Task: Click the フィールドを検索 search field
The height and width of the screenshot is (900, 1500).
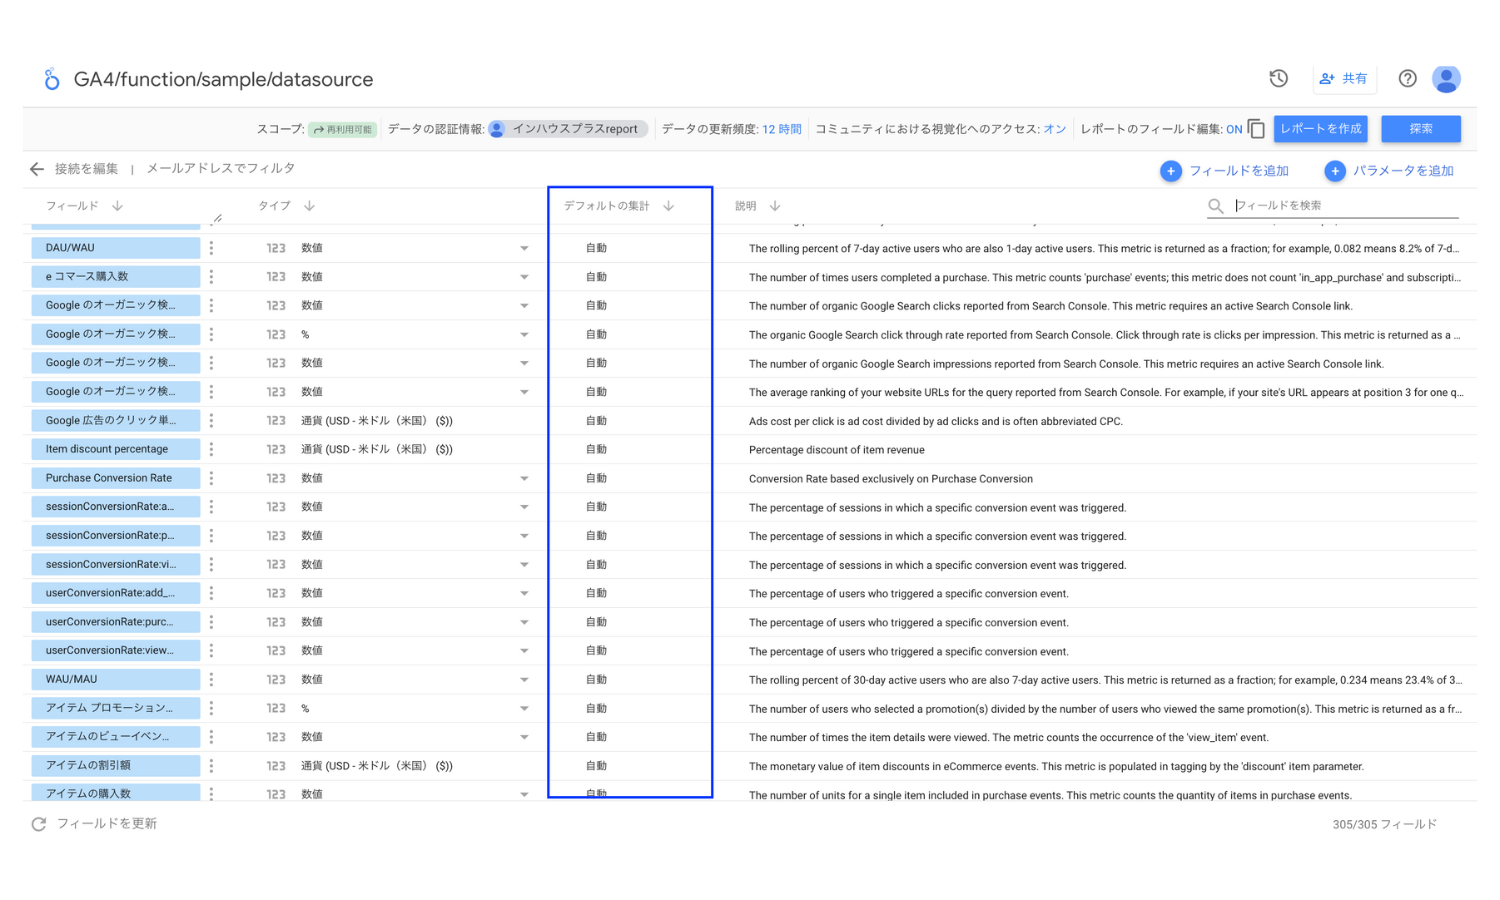Action: pyautogui.click(x=1340, y=205)
